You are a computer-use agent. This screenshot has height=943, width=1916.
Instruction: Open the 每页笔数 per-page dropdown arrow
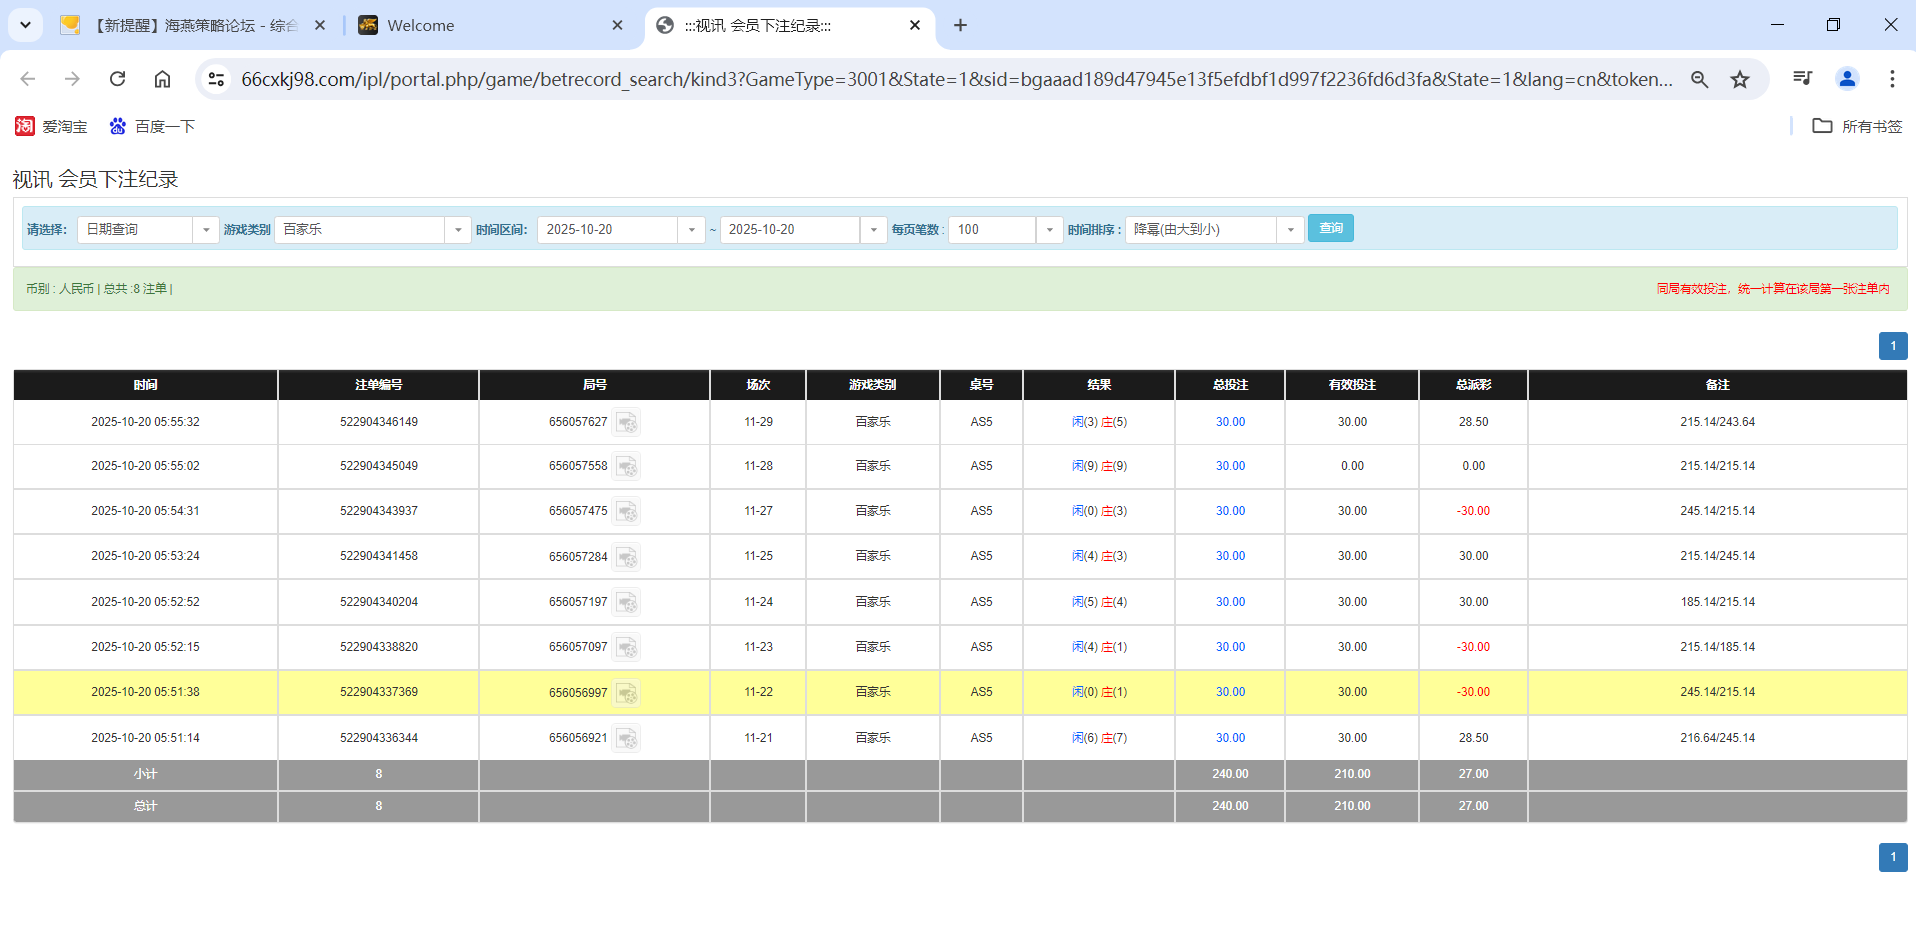[1048, 229]
